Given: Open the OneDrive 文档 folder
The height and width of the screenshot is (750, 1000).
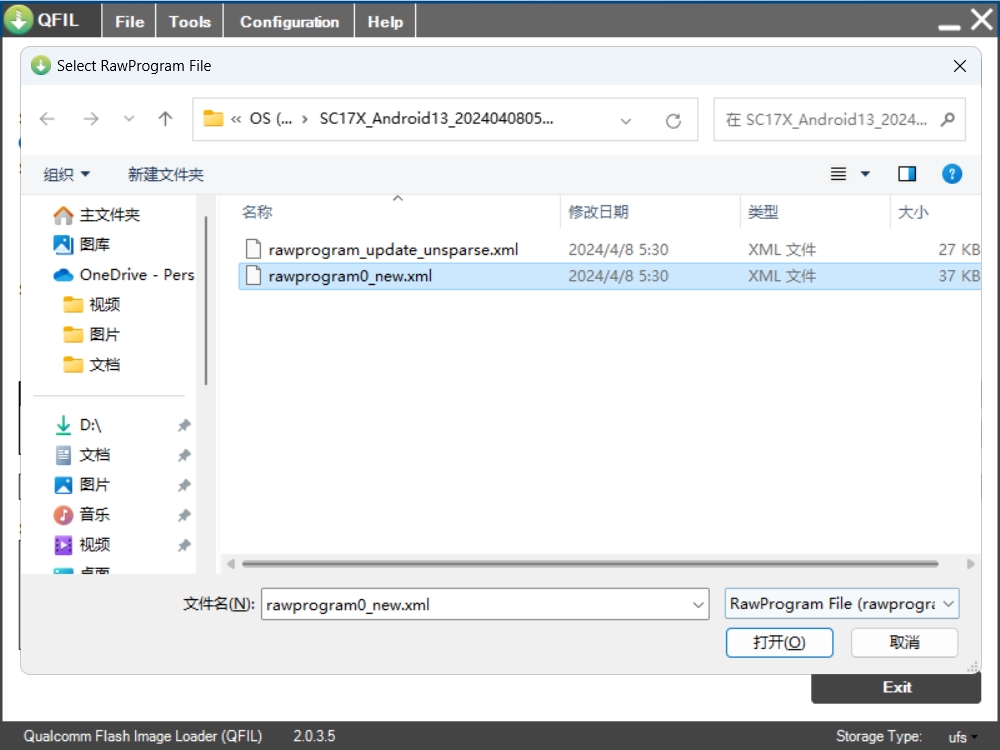Looking at the screenshot, I should 92,365.
